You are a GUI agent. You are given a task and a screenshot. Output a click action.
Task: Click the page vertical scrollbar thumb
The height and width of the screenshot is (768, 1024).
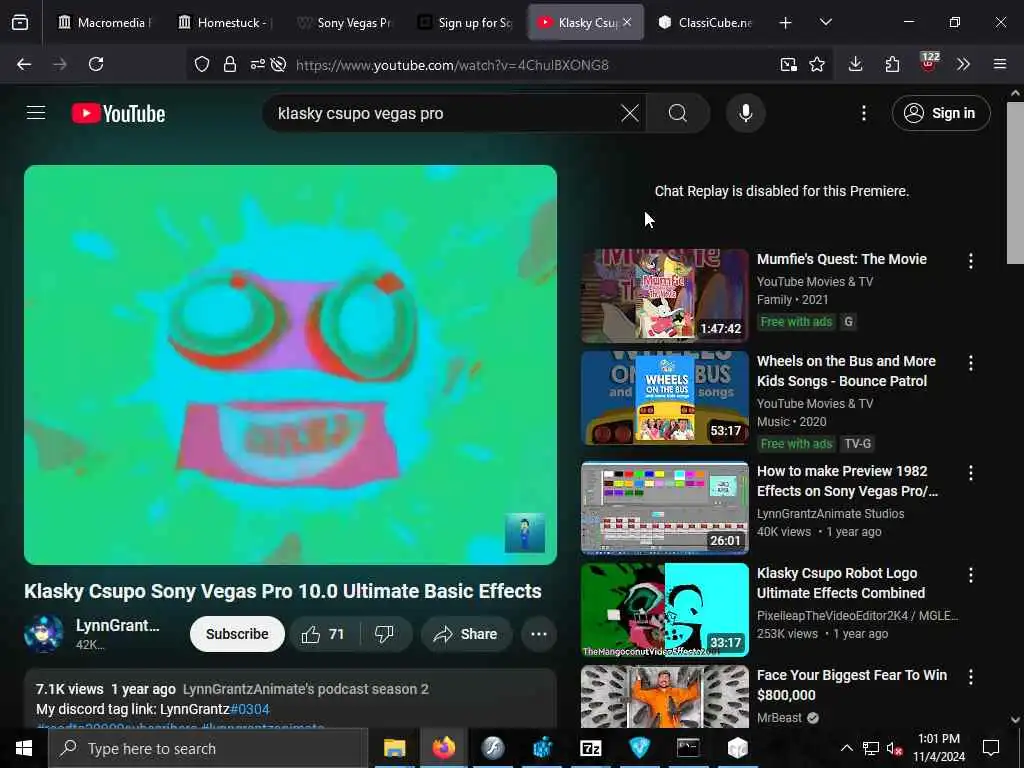[x=1015, y=183]
